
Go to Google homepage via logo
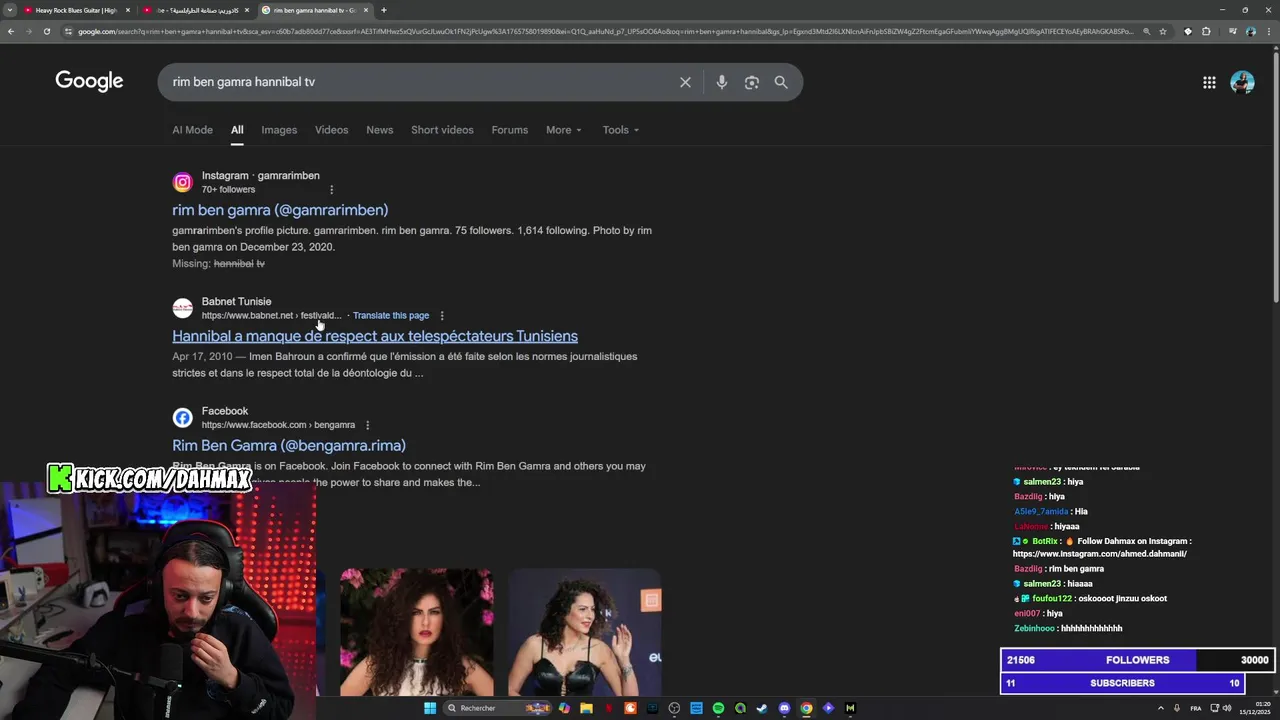pyautogui.click(x=89, y=81)
